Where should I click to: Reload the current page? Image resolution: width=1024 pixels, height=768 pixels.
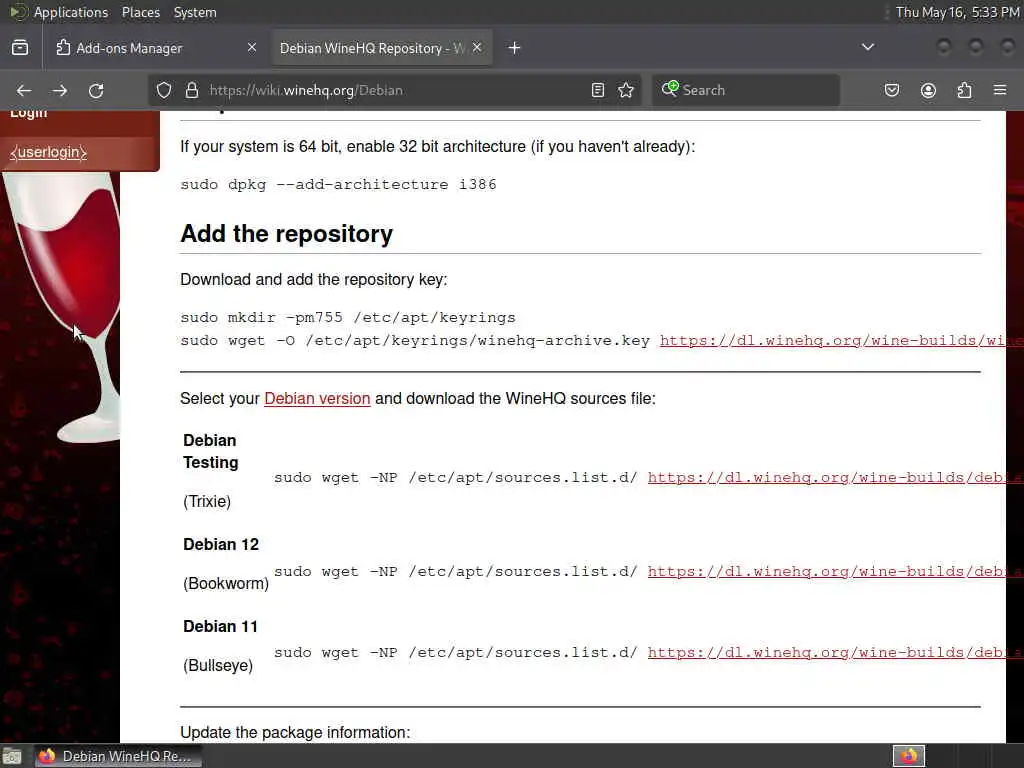[x=96, y=90]
